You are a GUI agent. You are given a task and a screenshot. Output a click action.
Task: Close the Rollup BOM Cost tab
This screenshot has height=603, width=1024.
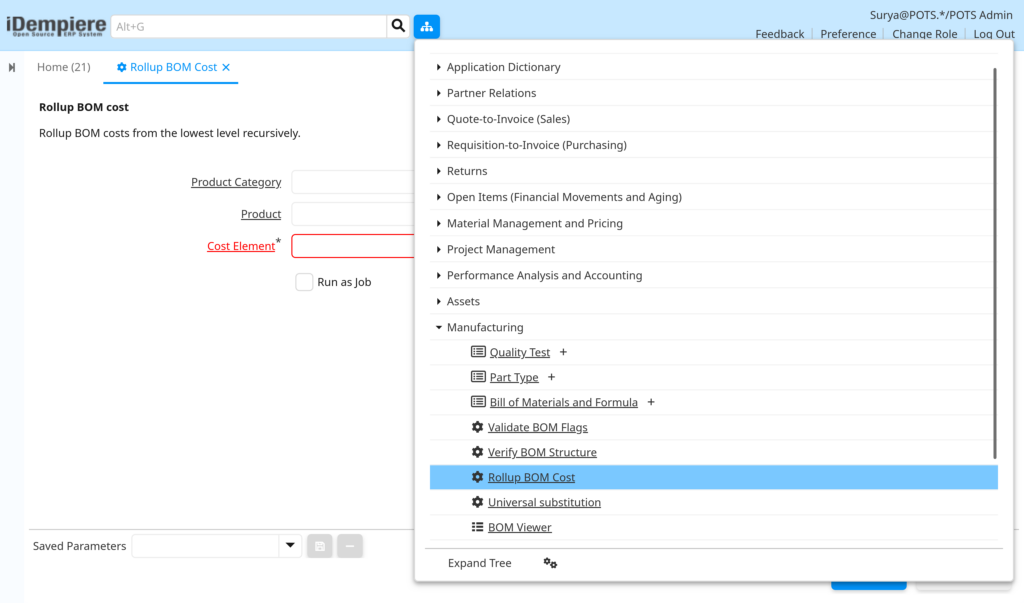pyautogui.click(x=226, y=67)
